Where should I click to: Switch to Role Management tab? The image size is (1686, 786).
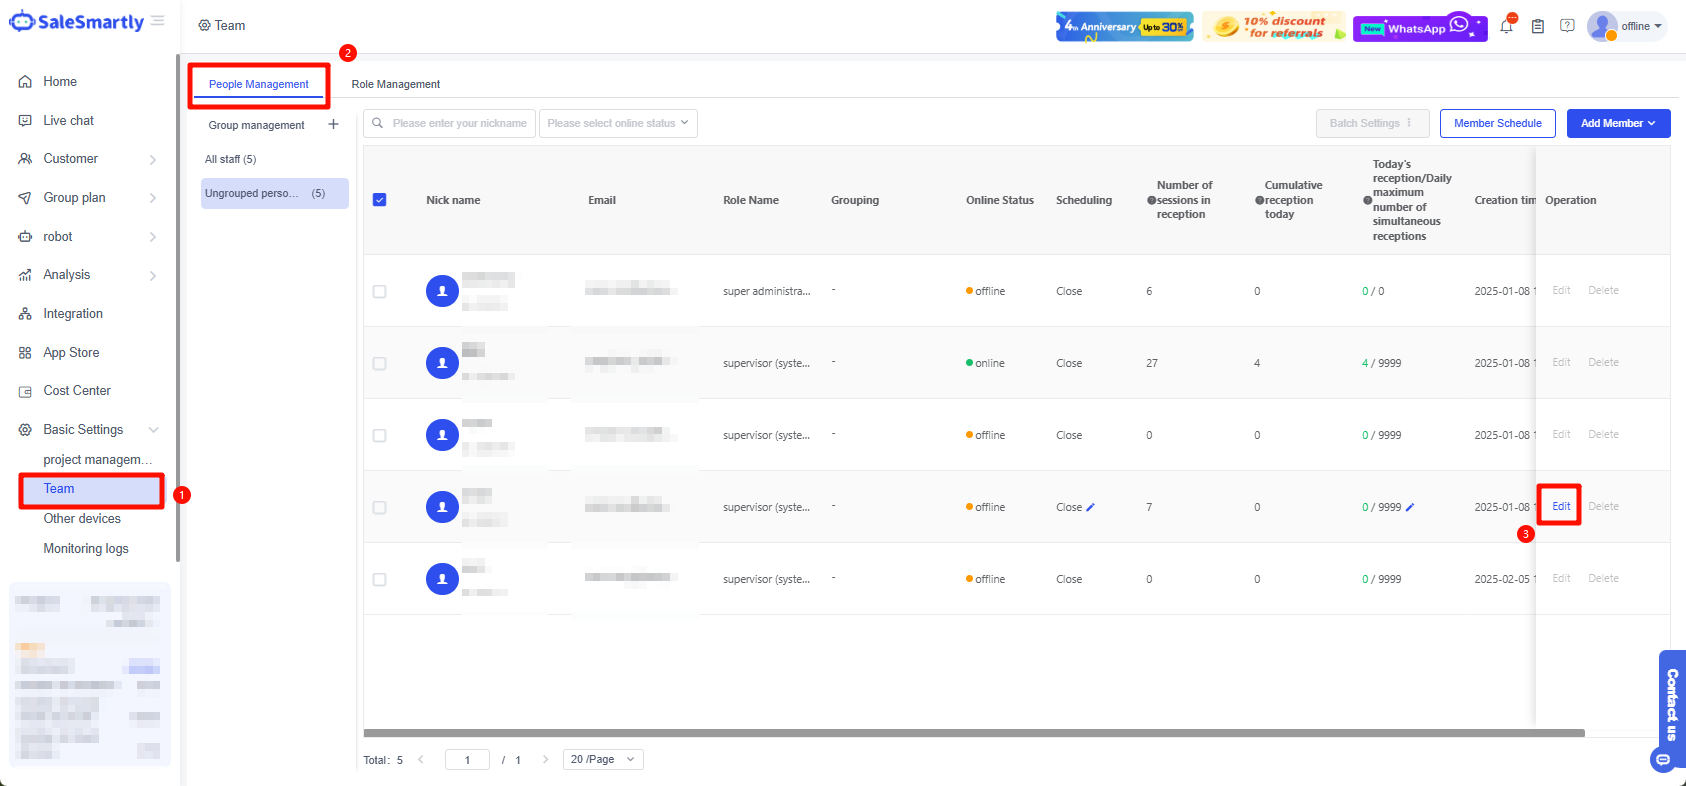tap(395, 85)
